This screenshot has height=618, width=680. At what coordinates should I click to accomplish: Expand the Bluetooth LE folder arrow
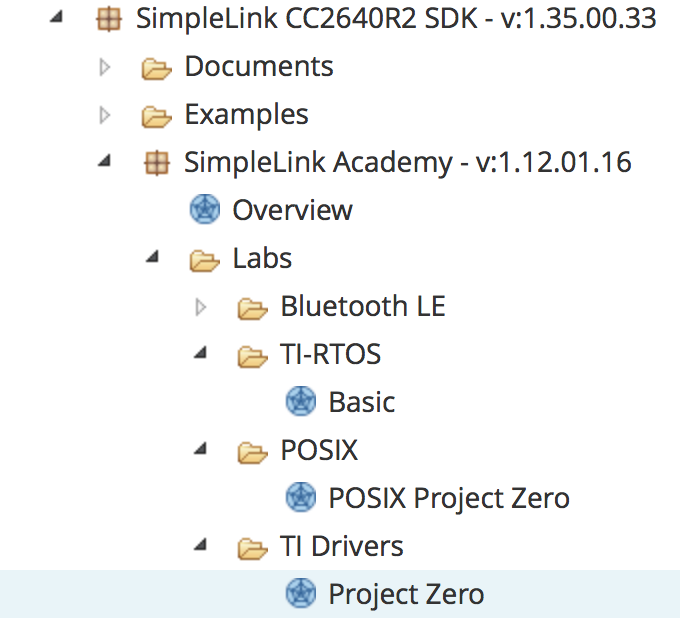pos(201,307)
